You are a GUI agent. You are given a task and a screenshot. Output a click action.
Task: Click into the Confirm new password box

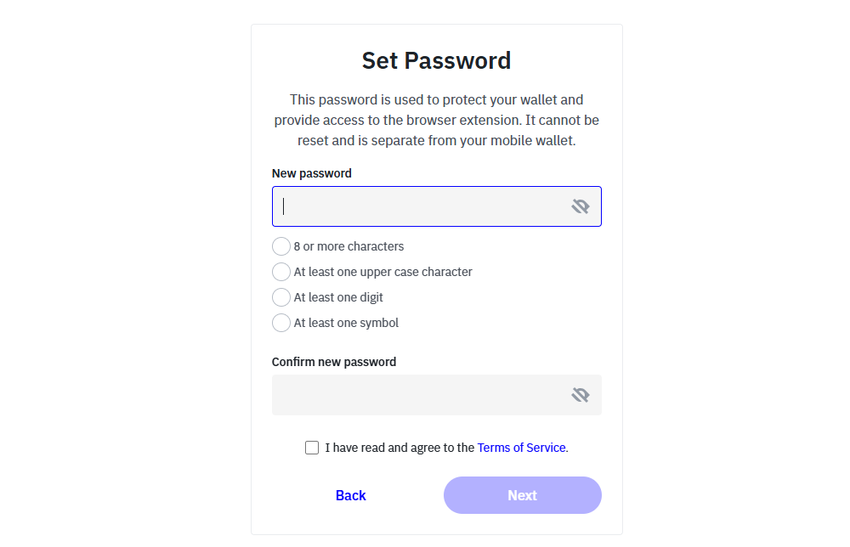(x=420, y=395)
